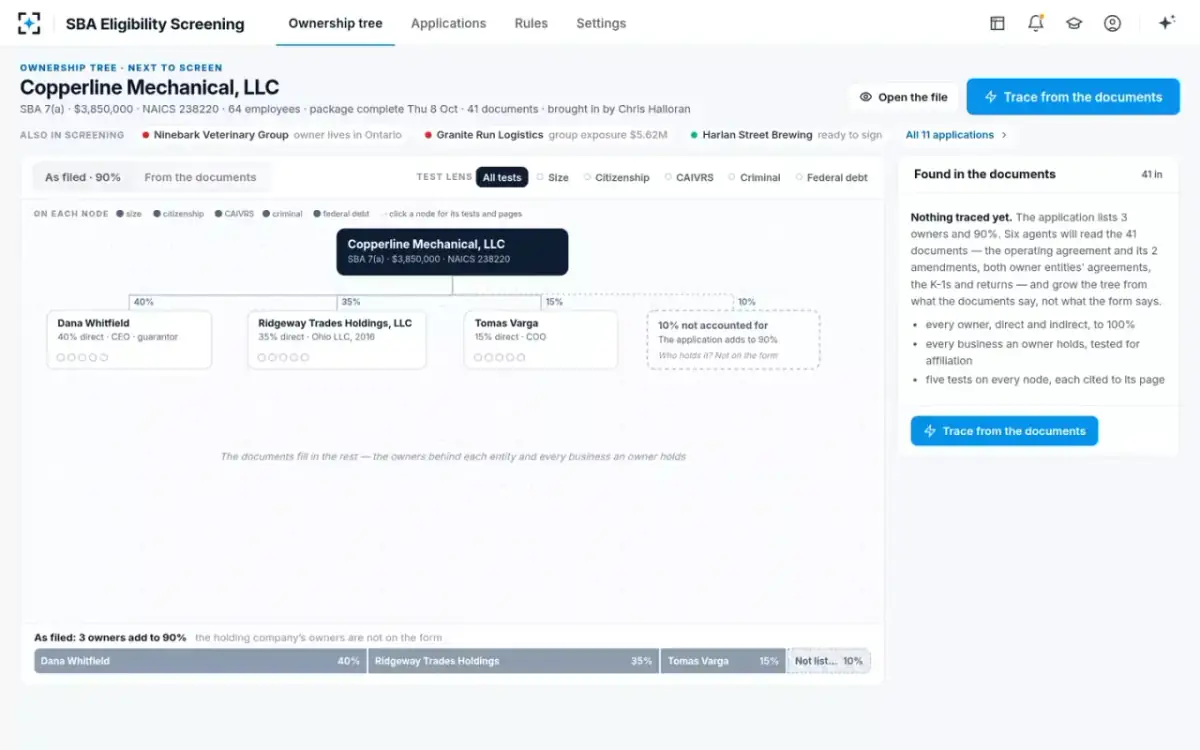1200x750 pixels.
Task: Select the CAIVRS test lens
Action: (x=689, y=177)
